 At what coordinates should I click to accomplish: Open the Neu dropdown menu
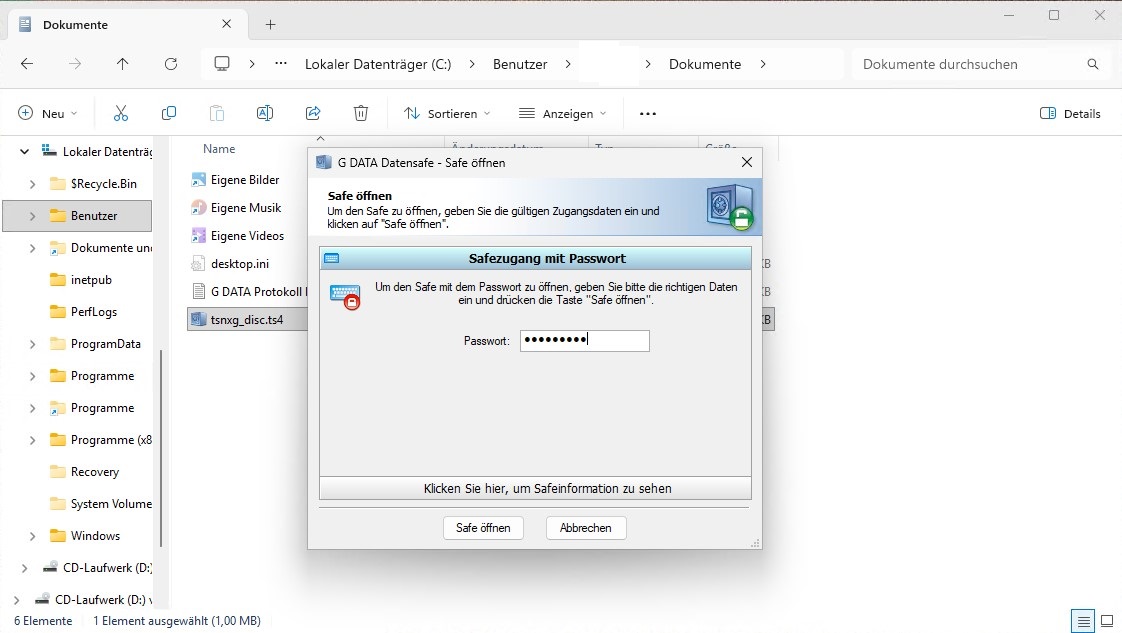tap(47, 113)
